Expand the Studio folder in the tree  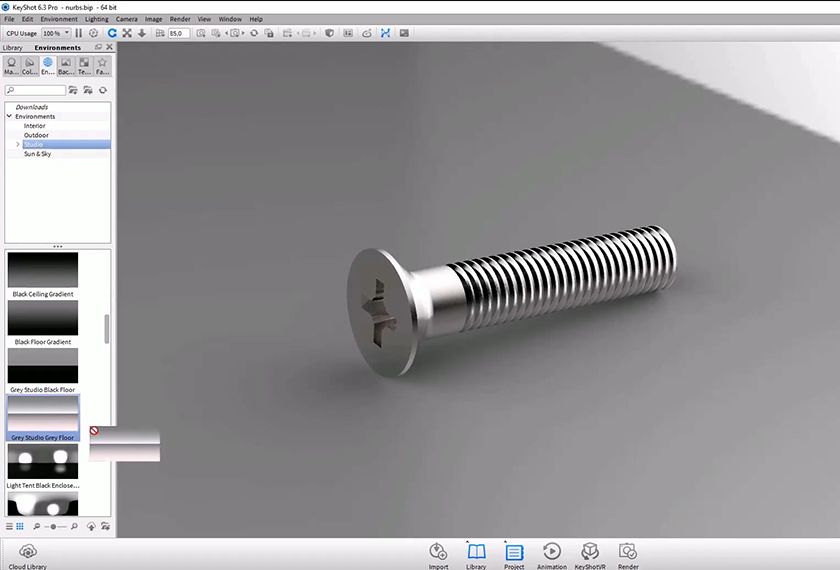click(x=17, y=145)
